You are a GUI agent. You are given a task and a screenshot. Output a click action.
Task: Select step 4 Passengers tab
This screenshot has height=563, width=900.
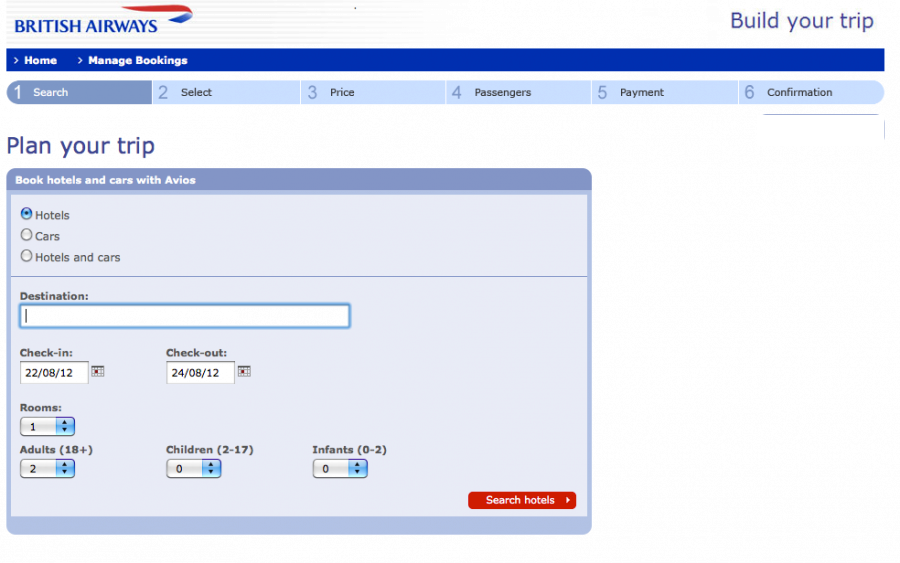click(x=519, y=92)
